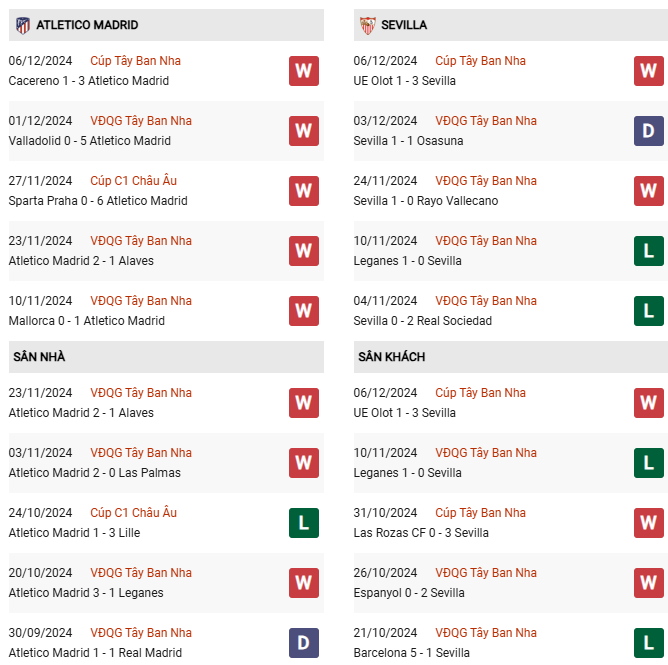Screen dimensions: 668x665
Task: Click the Atletico Madrid club crest icon
Action: pyautogui.click(x=23, y=26)
